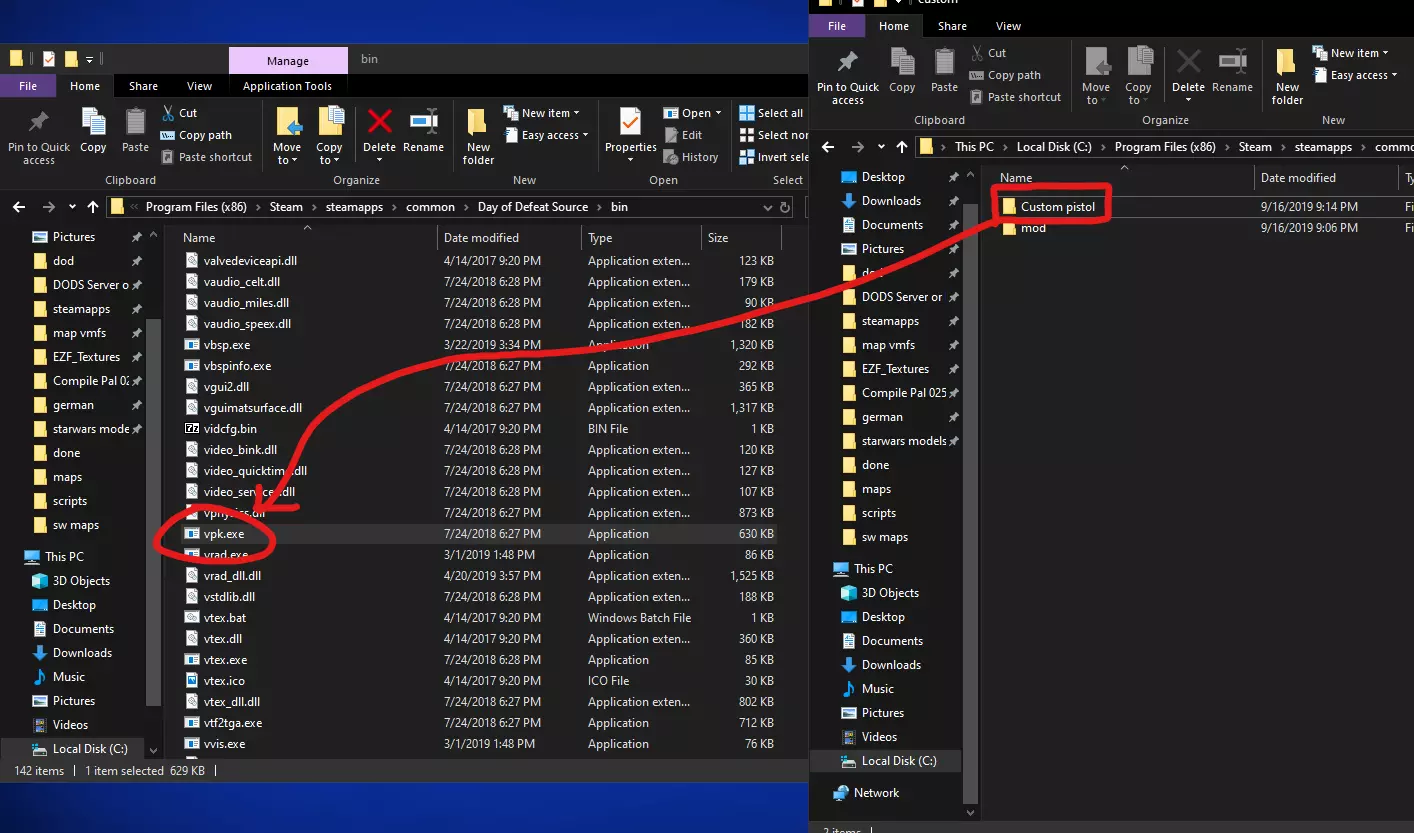Click the Up arrow in right window navigation
The image size is (1414, 833).
[x=902, y=147]
